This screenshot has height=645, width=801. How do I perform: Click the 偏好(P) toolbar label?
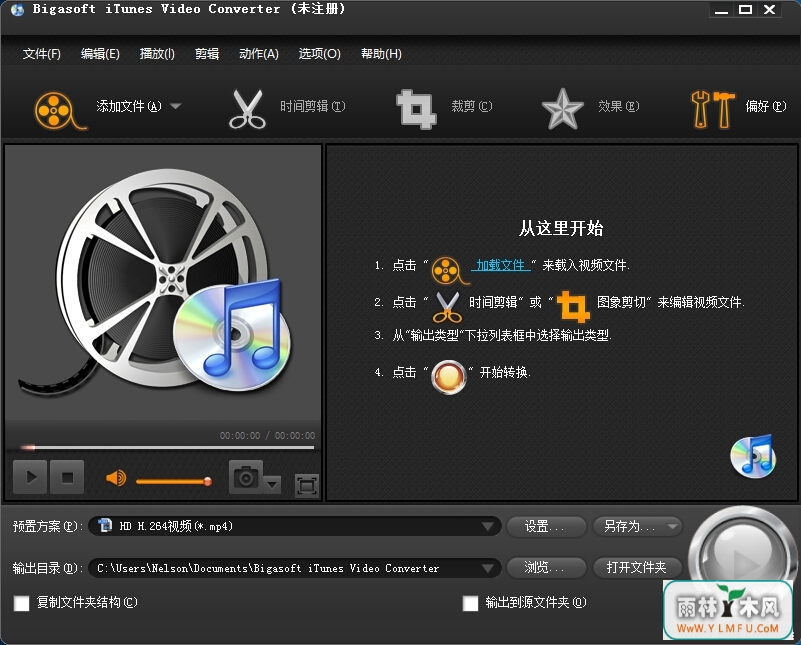[x=766, y=106]
